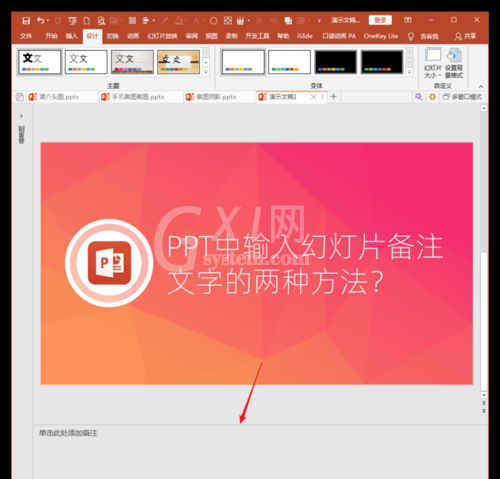Click the purple magnifier icon in tab bar
The image size is (500, 479).
click(x=418, y=97)
